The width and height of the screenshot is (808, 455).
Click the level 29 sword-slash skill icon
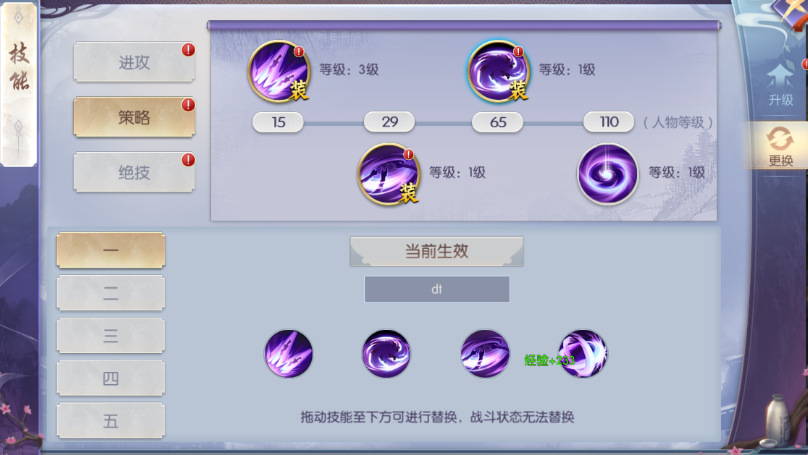(x=389, y=174)
